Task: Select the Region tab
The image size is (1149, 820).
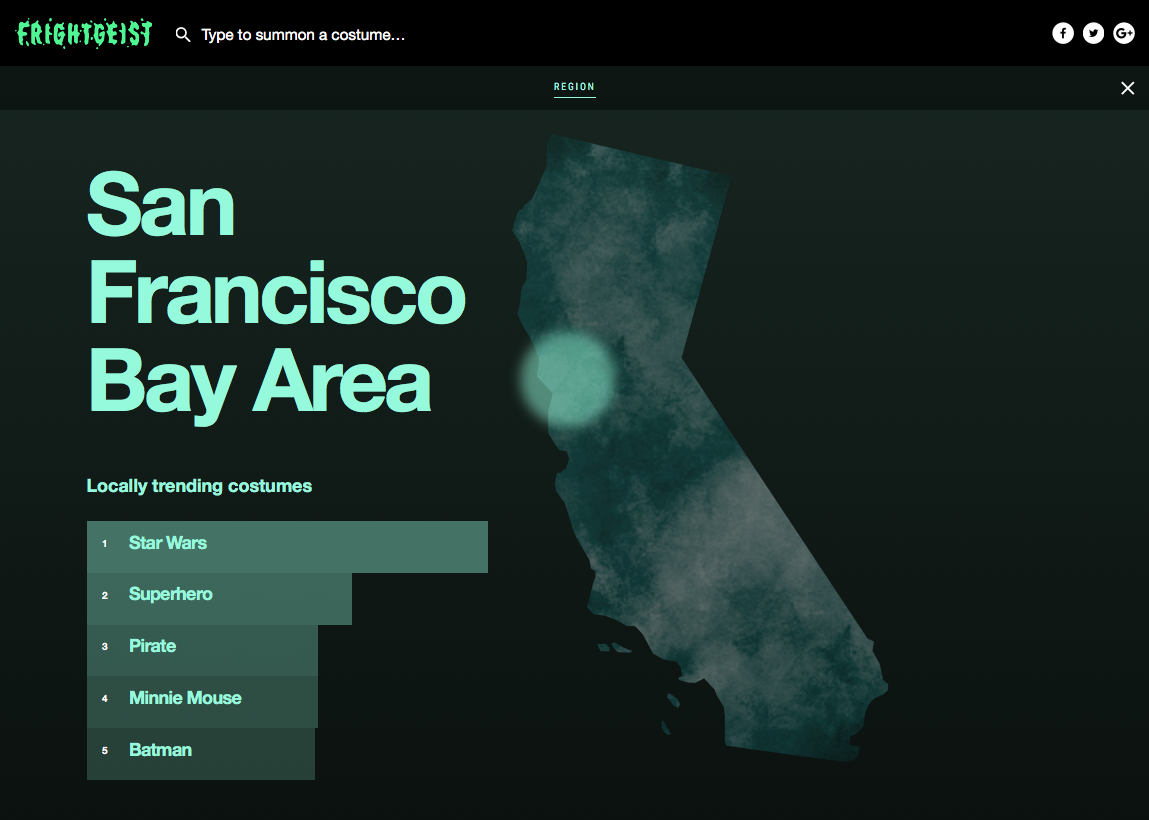Action: coord(574,87)
